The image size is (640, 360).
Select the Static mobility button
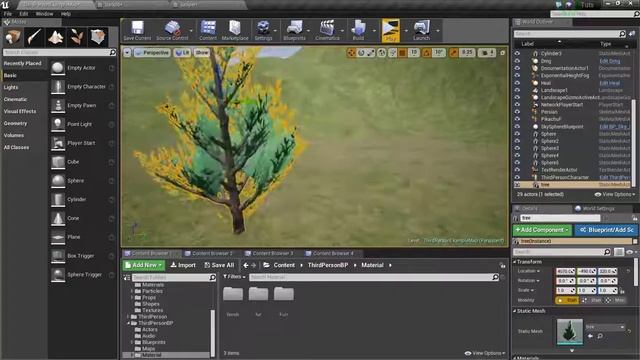[568, 300]
